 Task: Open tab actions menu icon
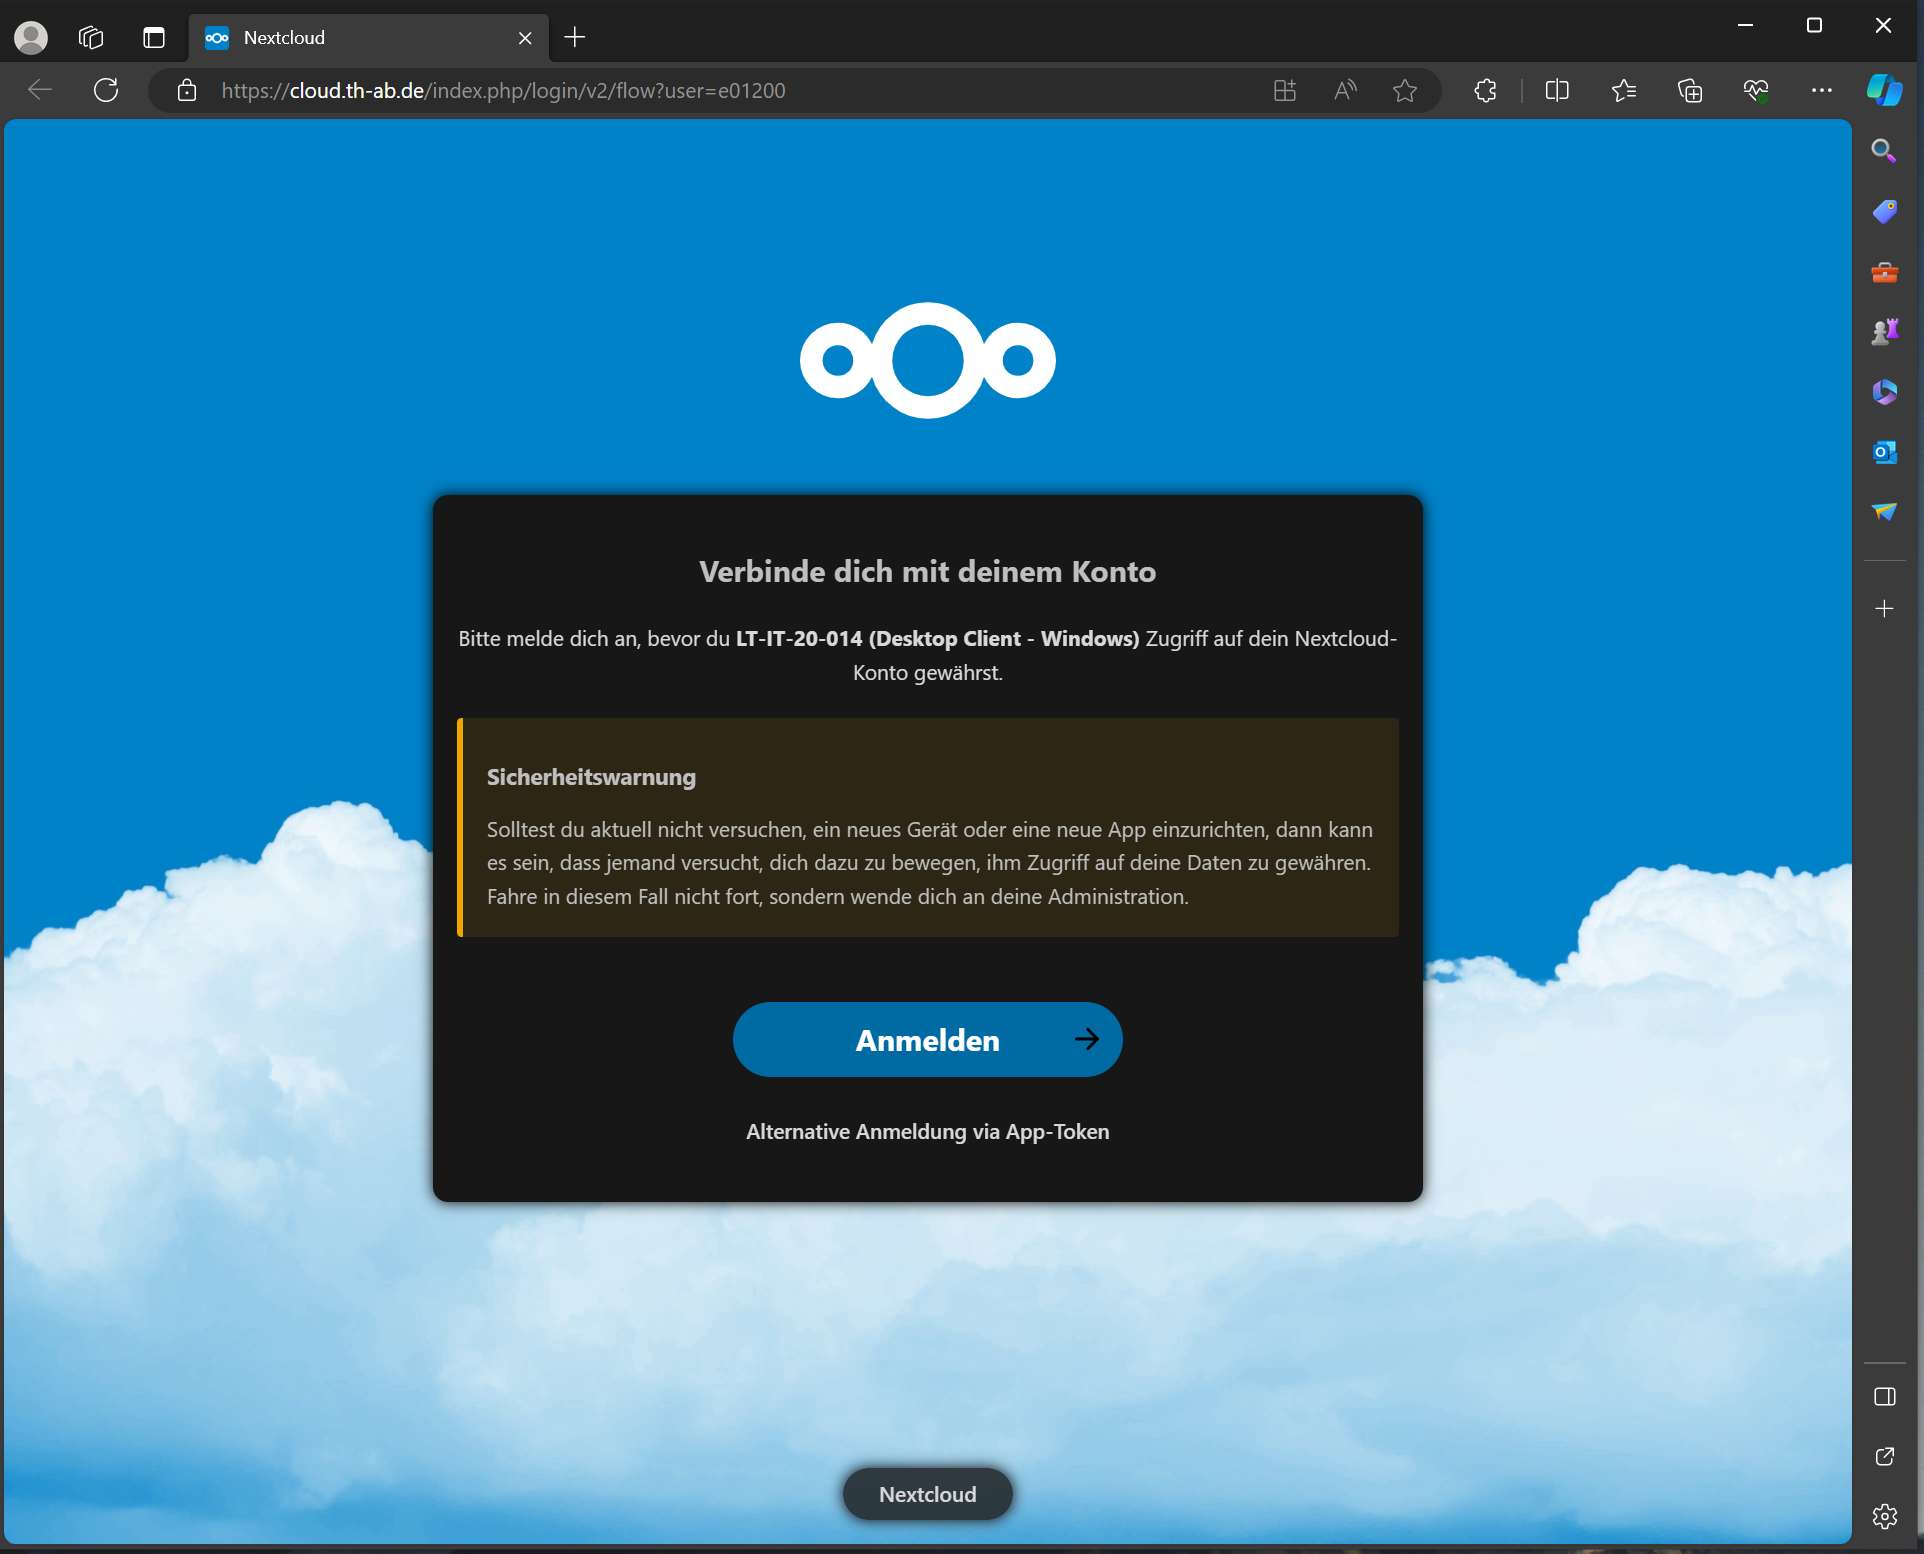pos(154,37)
